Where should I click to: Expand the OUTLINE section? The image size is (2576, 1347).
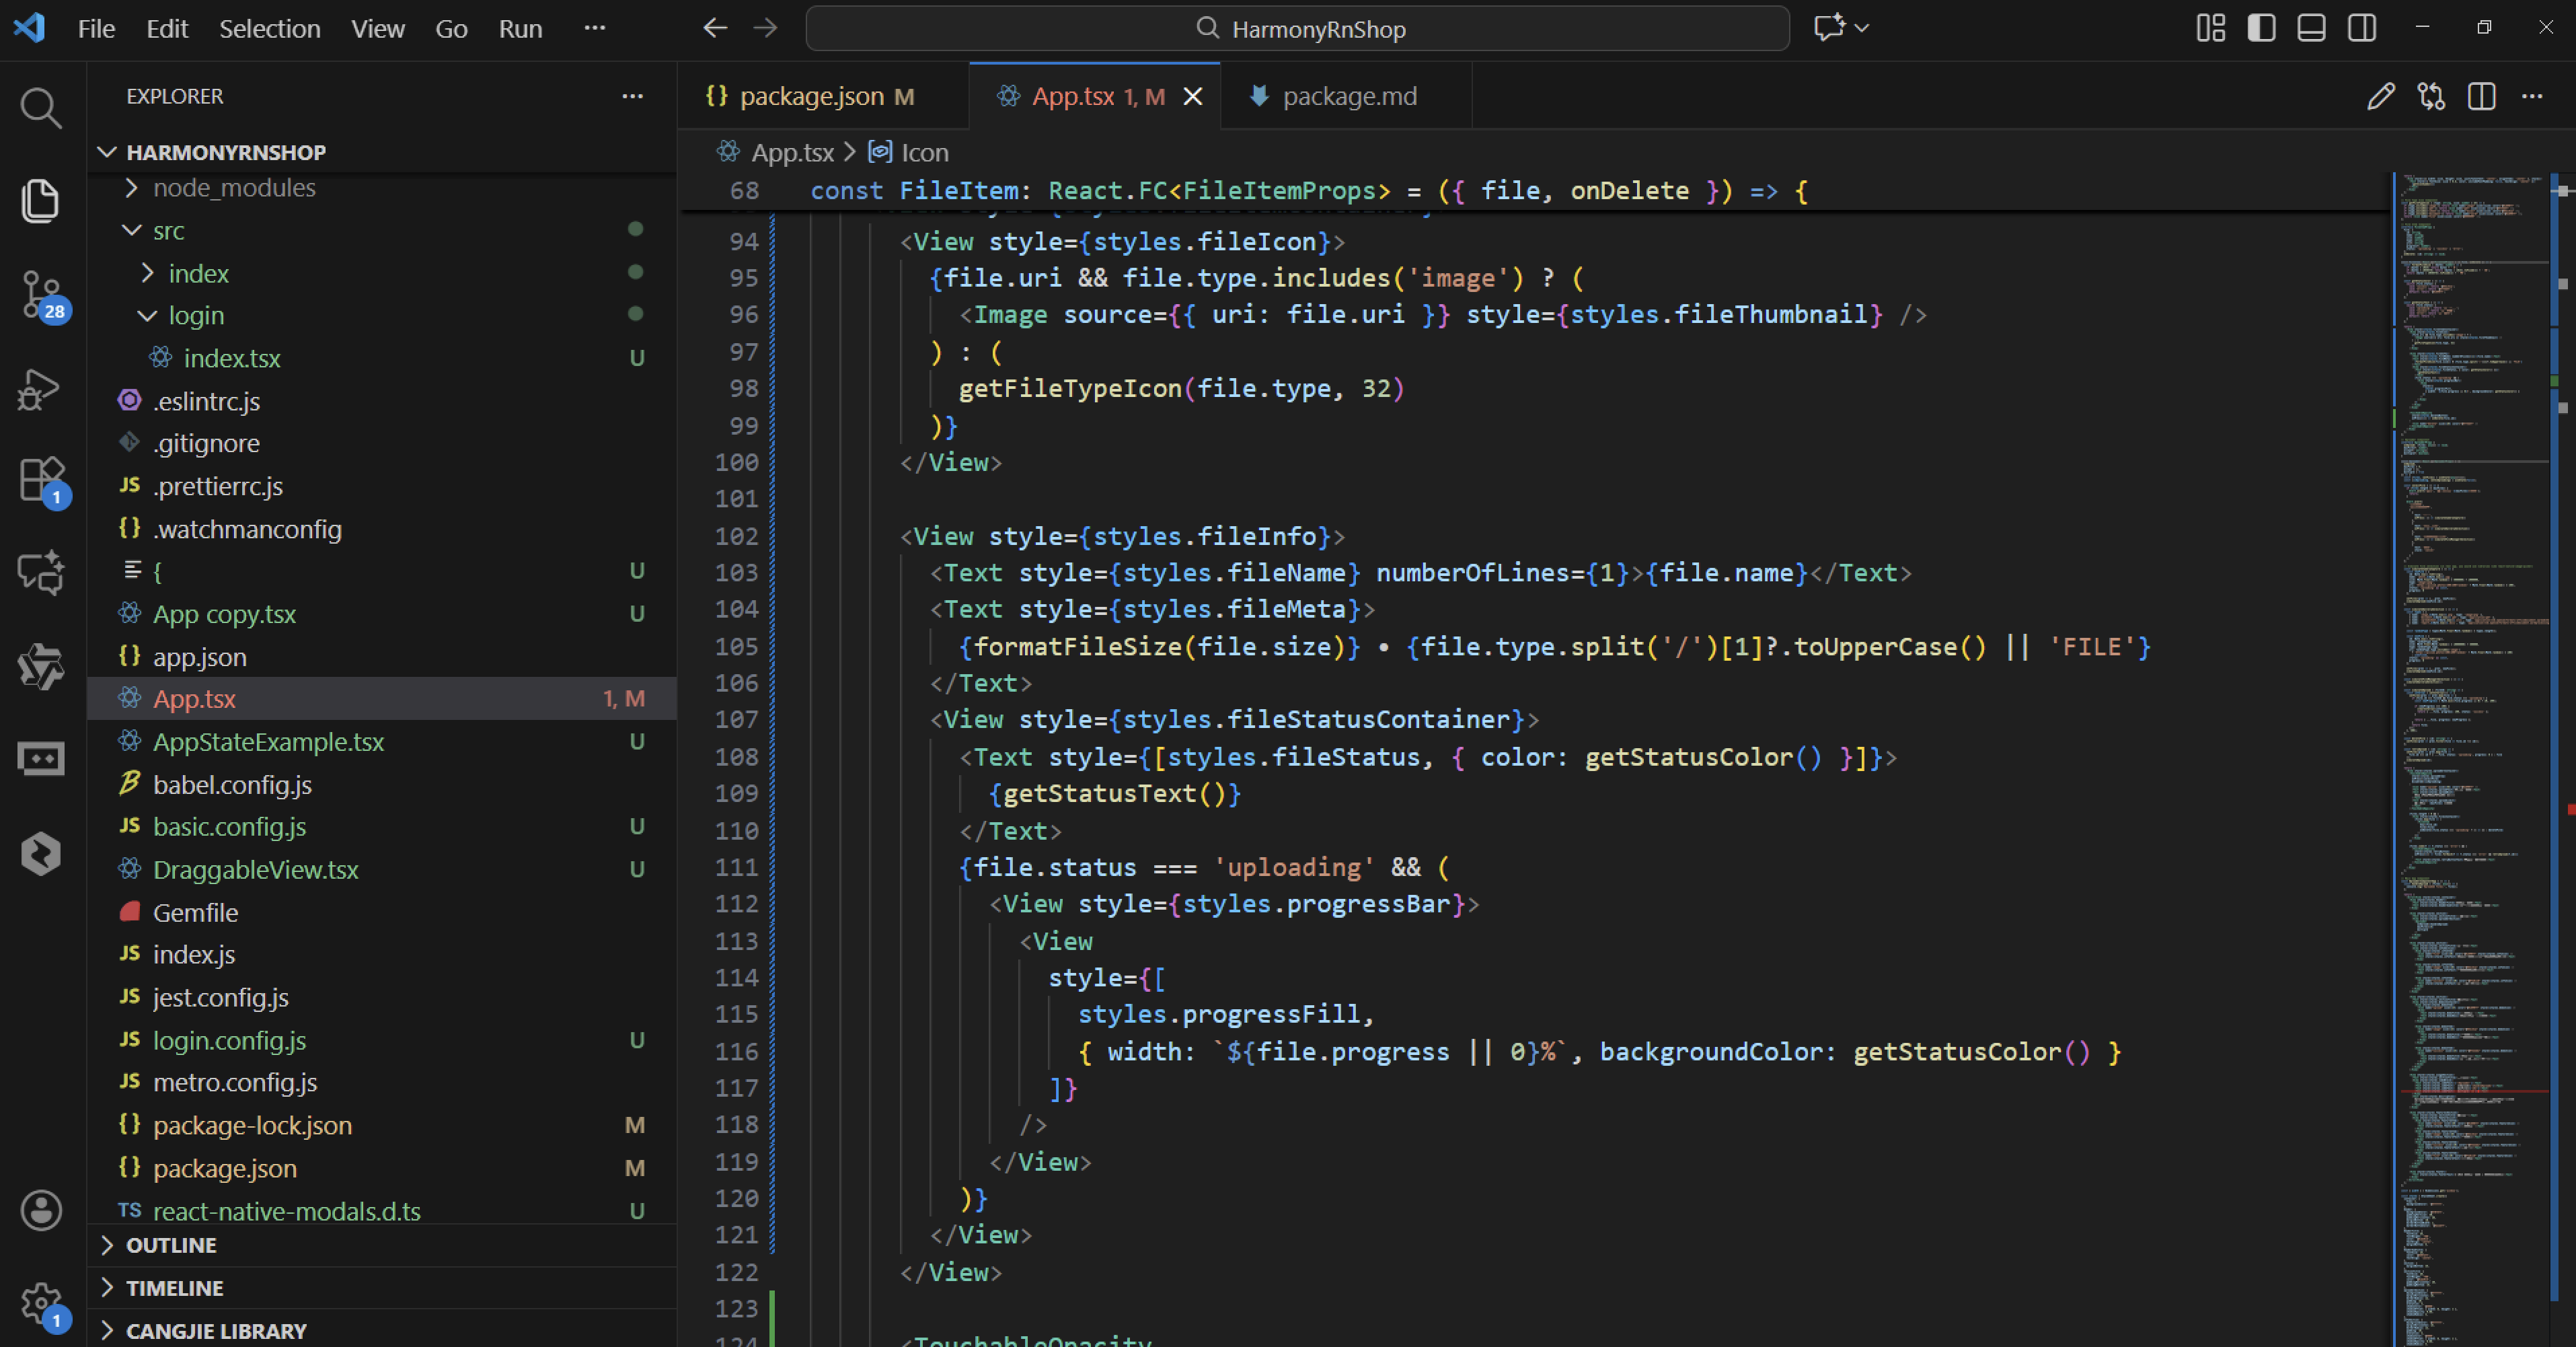171,1245
